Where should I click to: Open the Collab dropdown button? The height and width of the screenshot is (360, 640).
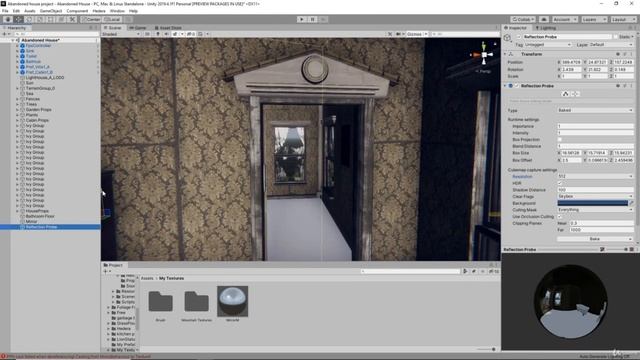pyautogui.click(x=523, y=19)
